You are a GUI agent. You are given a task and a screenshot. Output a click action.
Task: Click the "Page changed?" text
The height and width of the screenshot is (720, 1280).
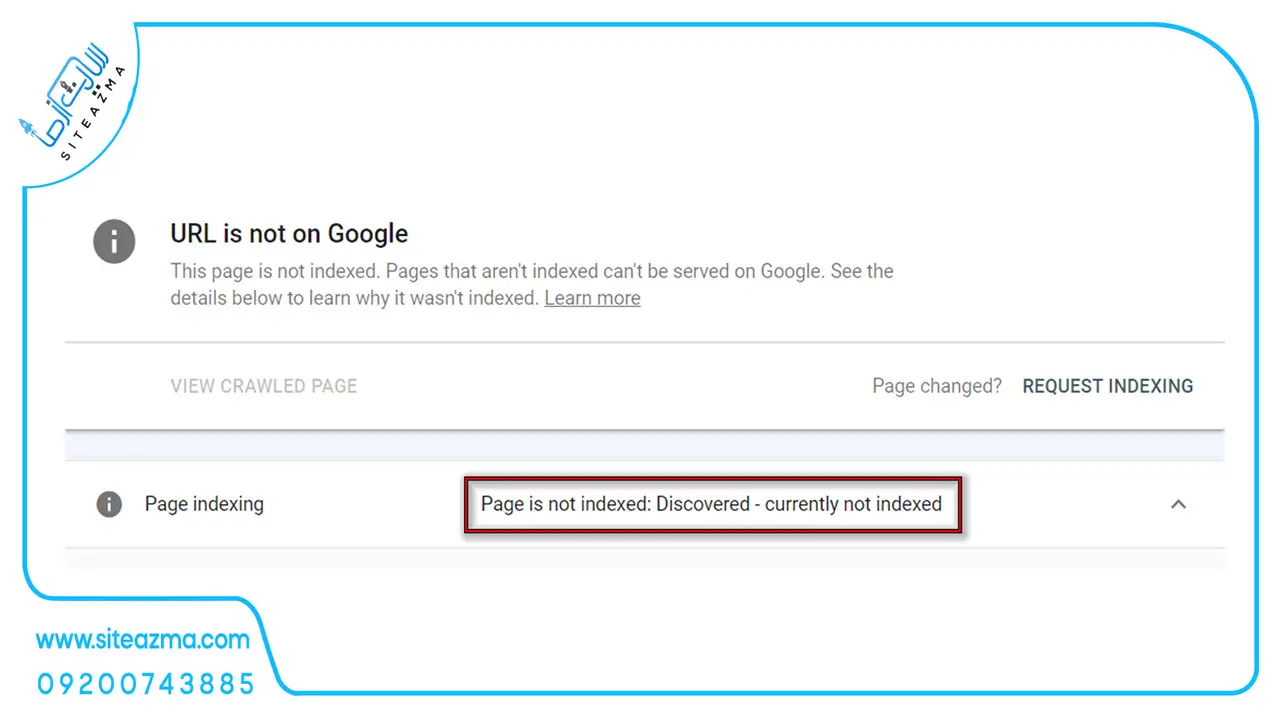937,386
